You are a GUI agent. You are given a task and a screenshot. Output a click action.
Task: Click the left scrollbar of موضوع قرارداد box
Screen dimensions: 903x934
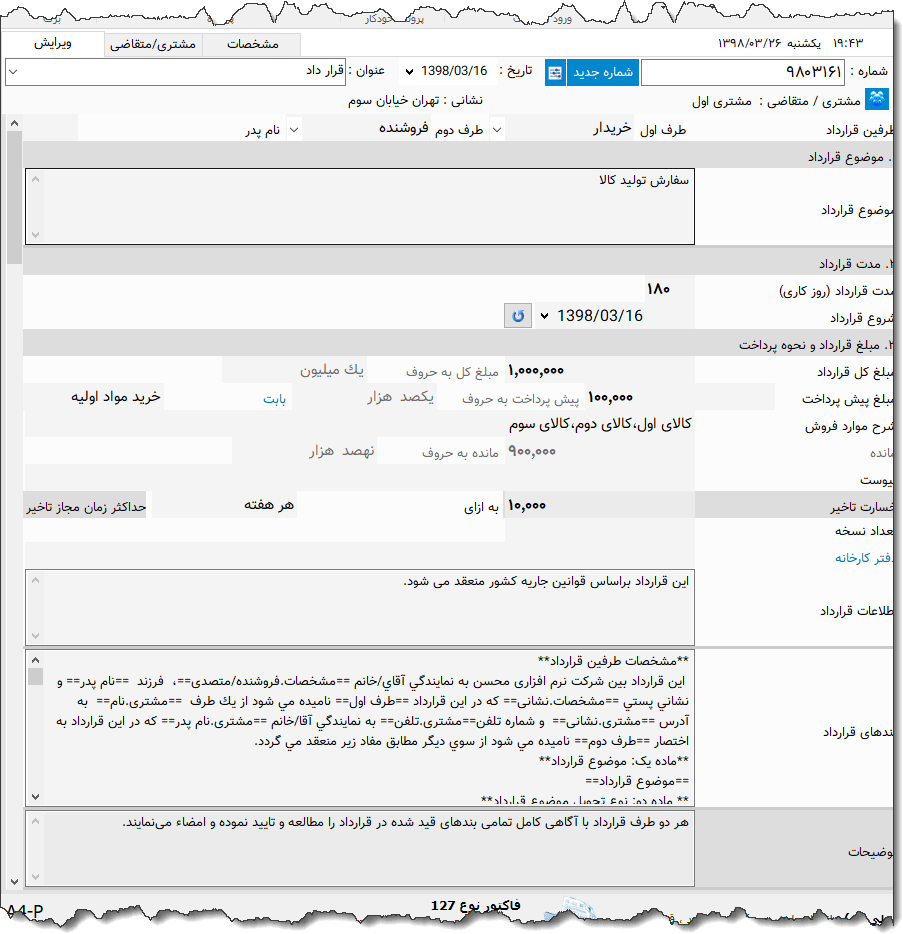(33, 205)
